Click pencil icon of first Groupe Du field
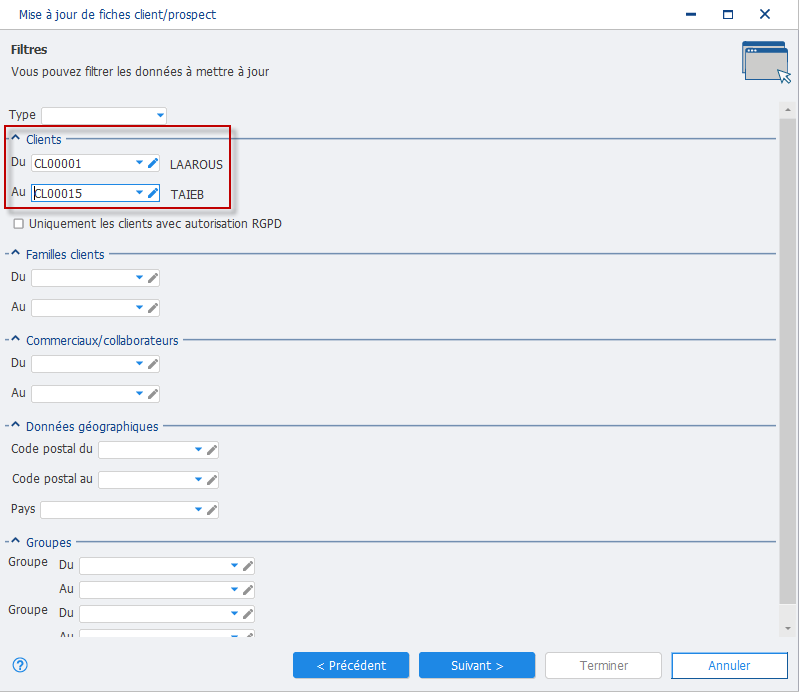This screenshot has width=799, height=692. point(248,566)
